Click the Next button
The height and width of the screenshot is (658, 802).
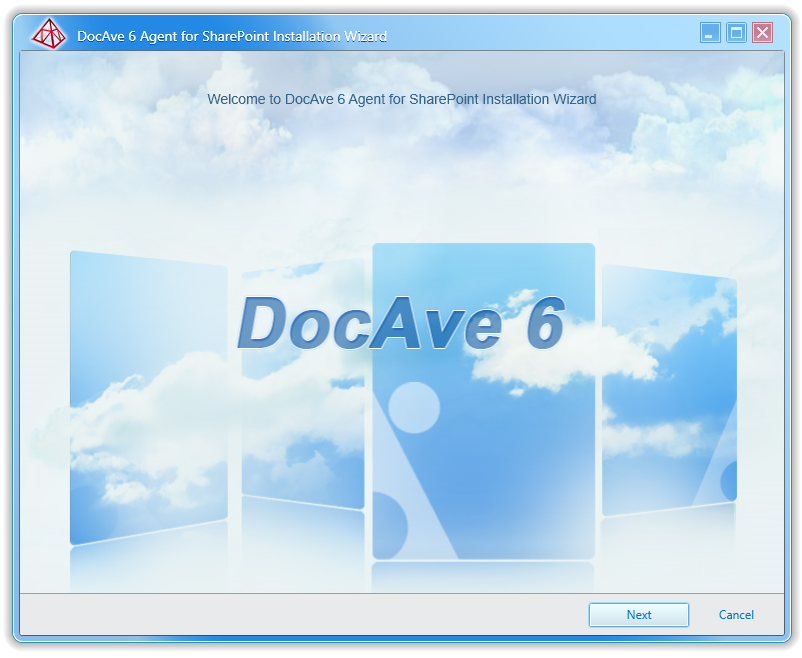tap(638, 615)
